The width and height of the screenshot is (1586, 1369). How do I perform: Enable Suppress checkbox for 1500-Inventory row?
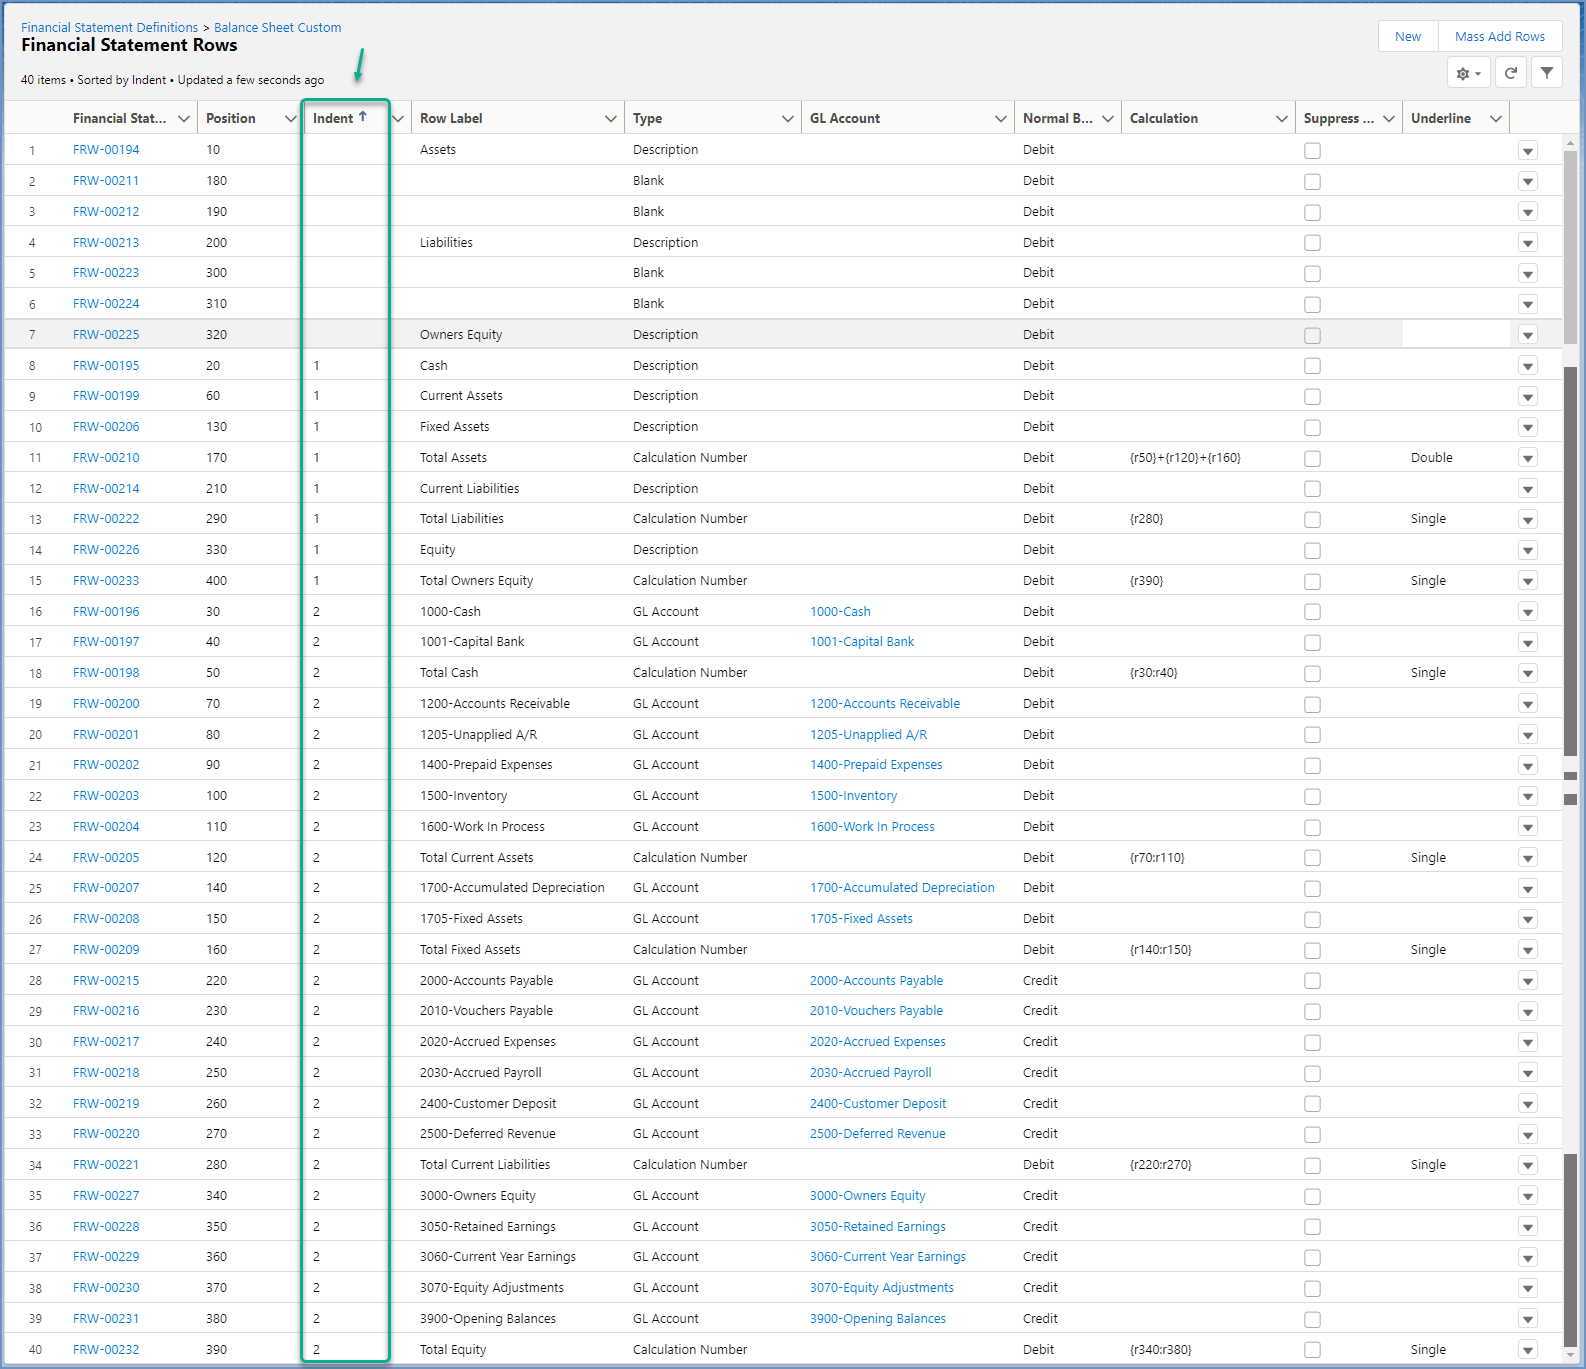pyautogui.click(x=1312, y=797)
